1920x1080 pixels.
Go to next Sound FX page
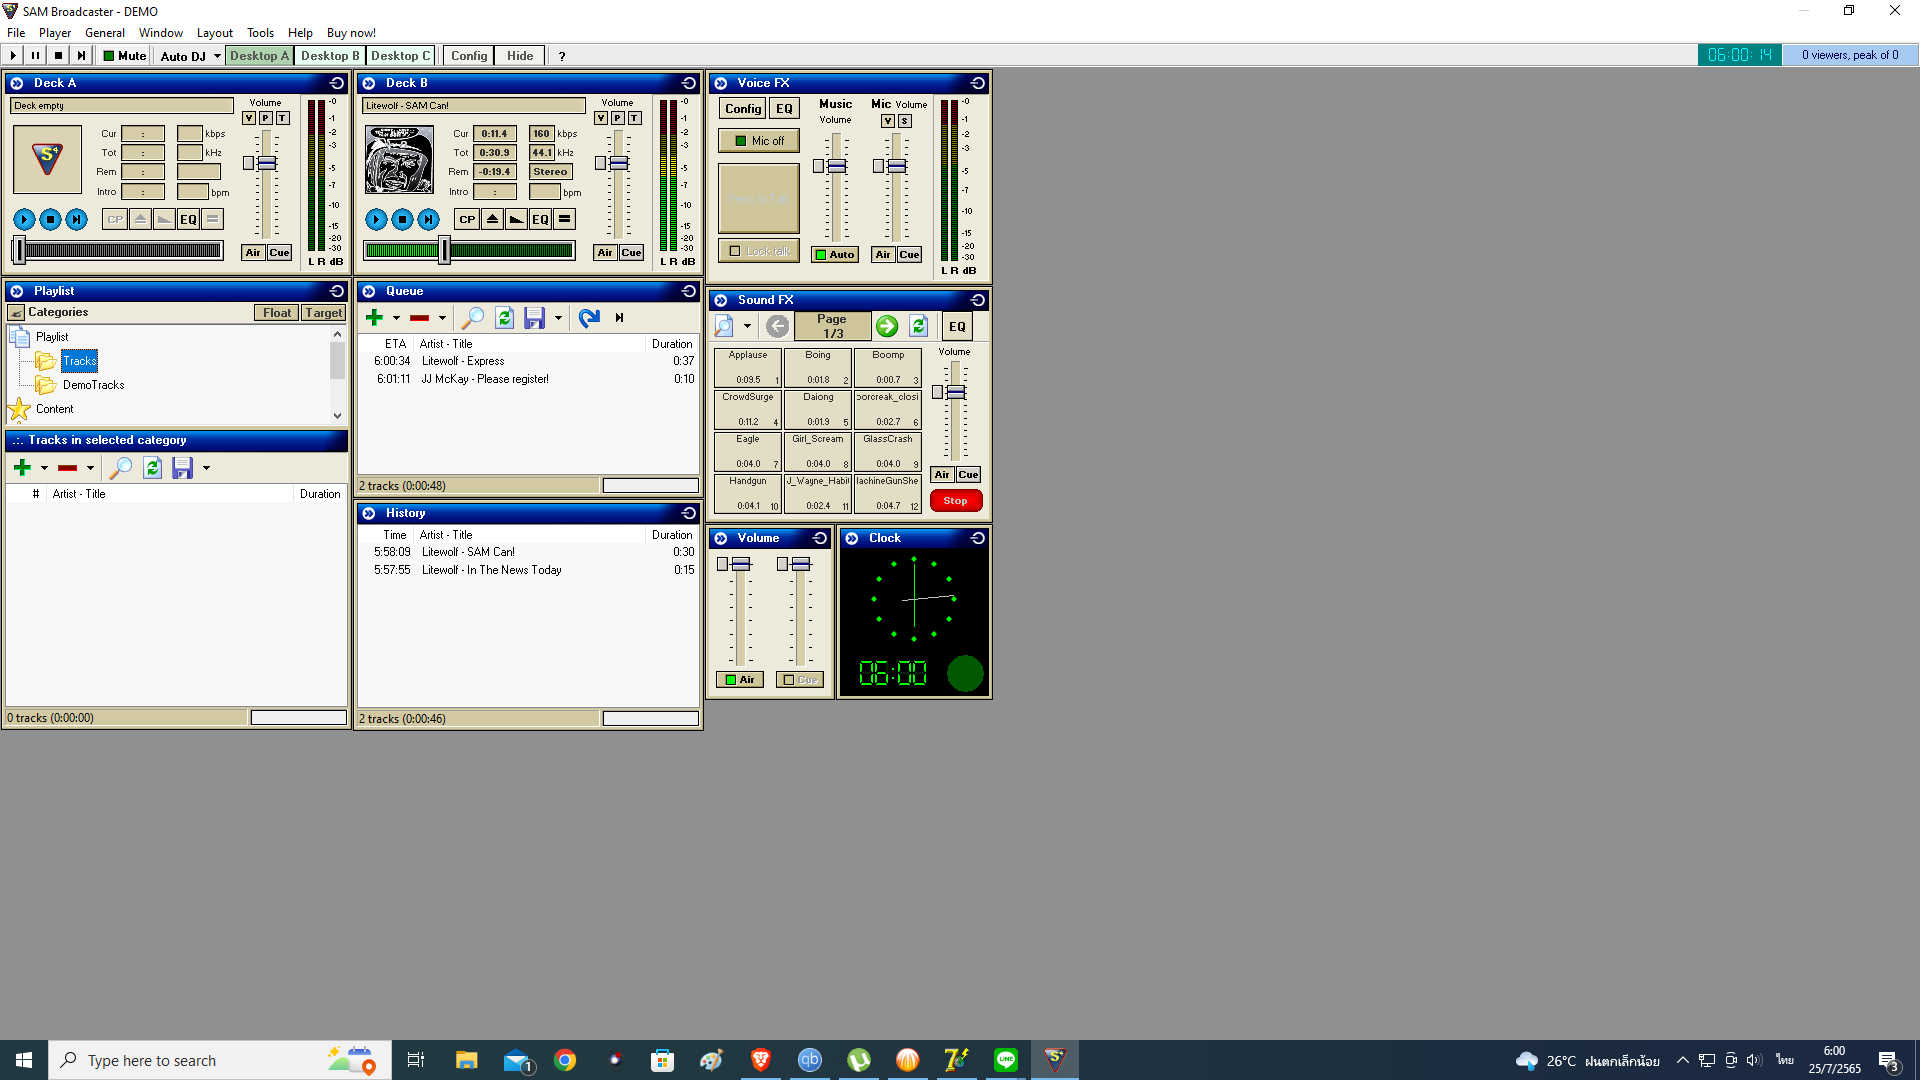(x=886, y=326)
